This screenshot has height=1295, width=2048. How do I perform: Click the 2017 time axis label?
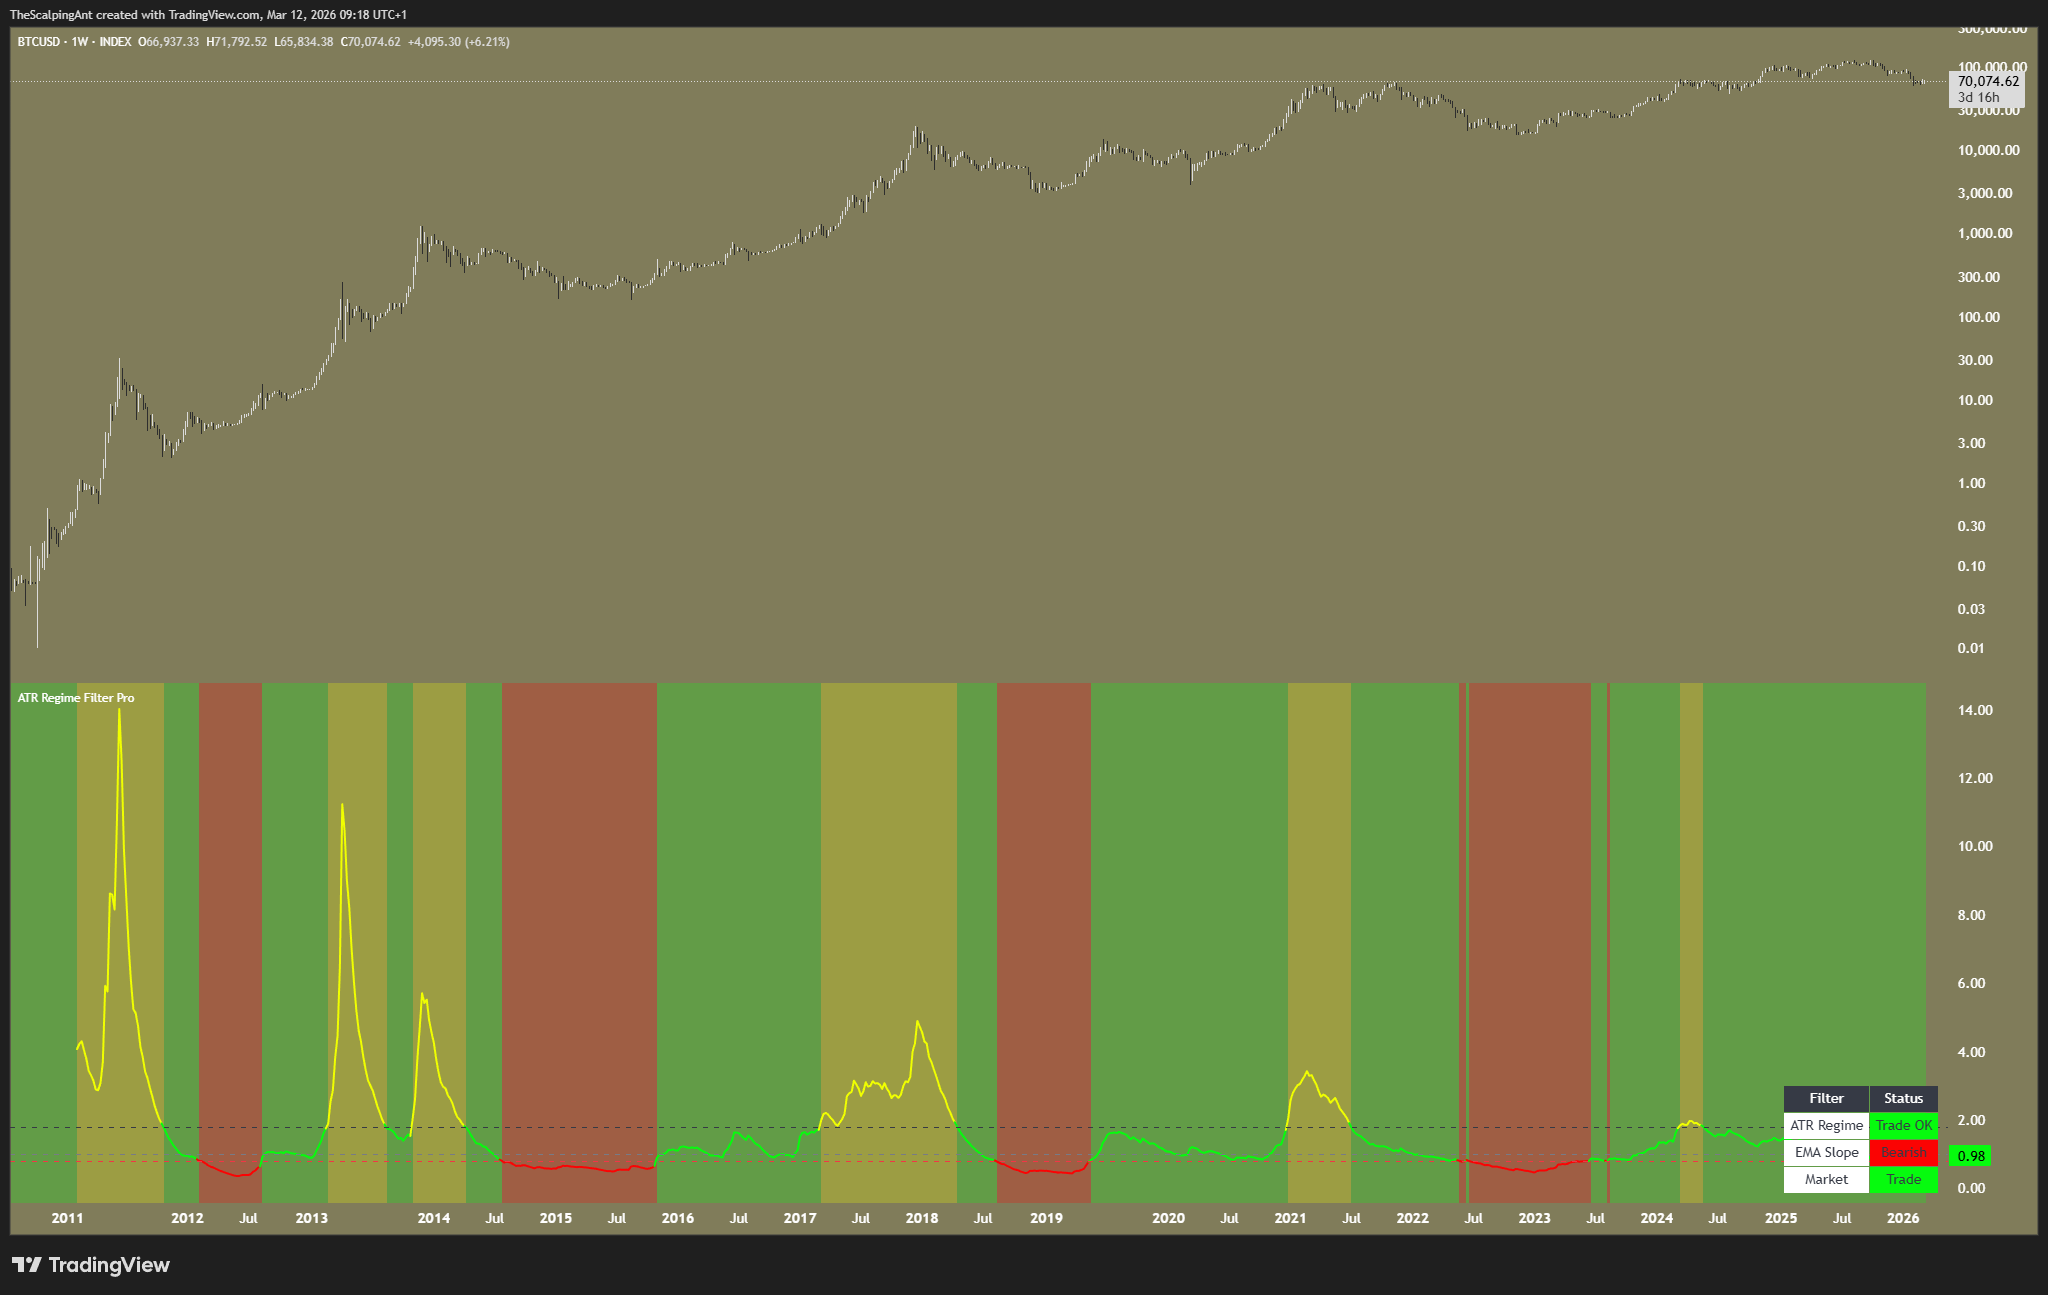[800, 1218]
